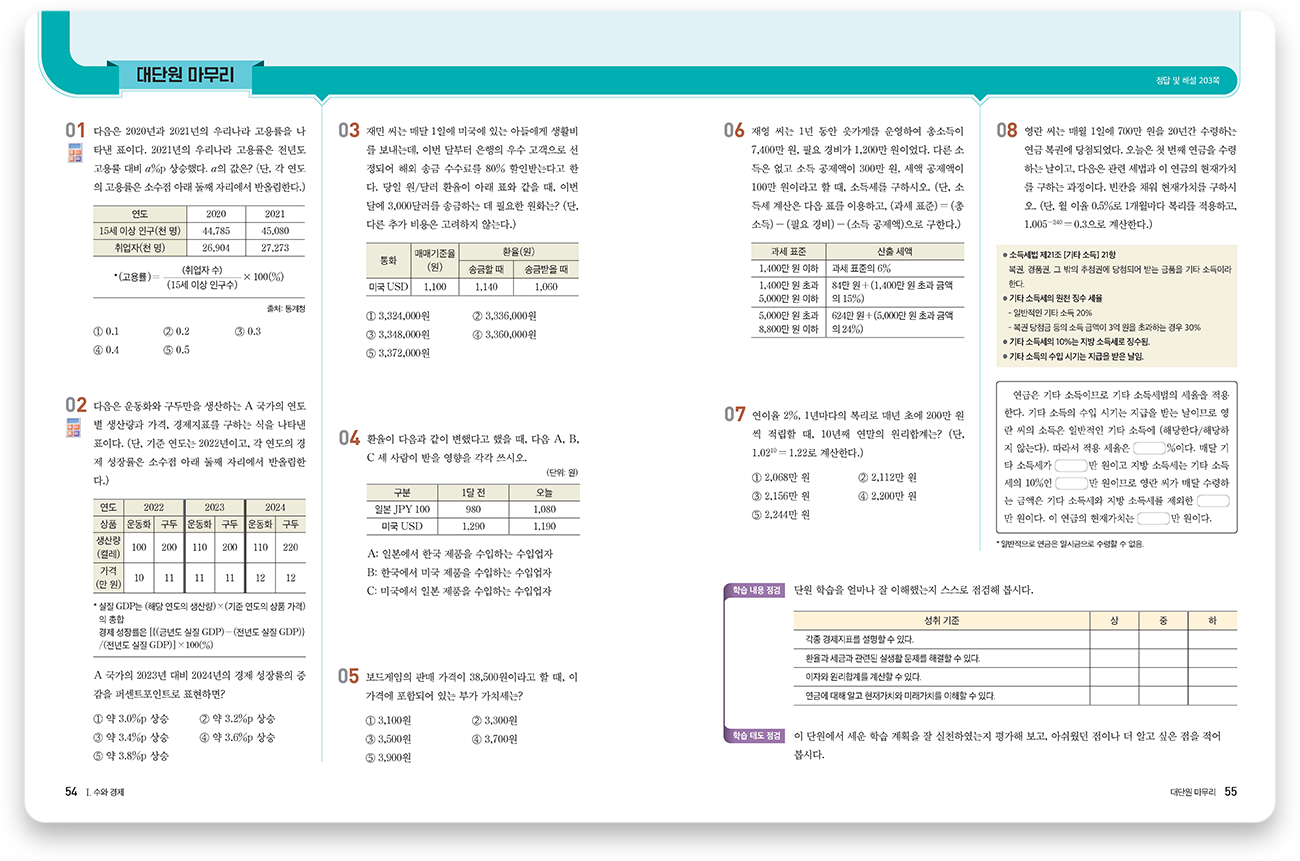The image size is (1300, 861).
Task: Click the question number 08 marker
Action: pos(1008,130)
